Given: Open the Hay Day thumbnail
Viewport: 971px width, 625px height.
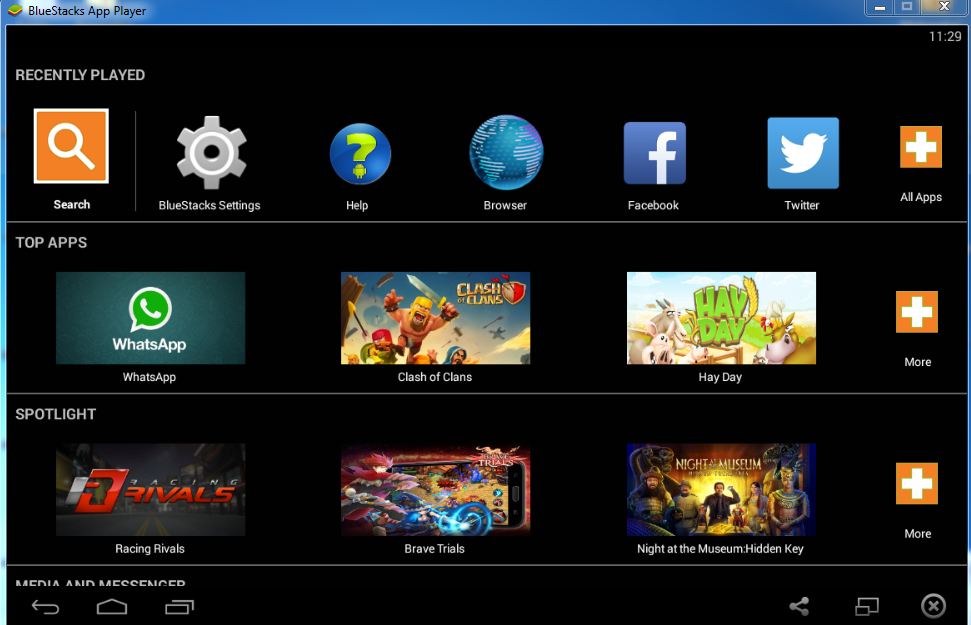Looking at the screenshot, I should [721, 318].
